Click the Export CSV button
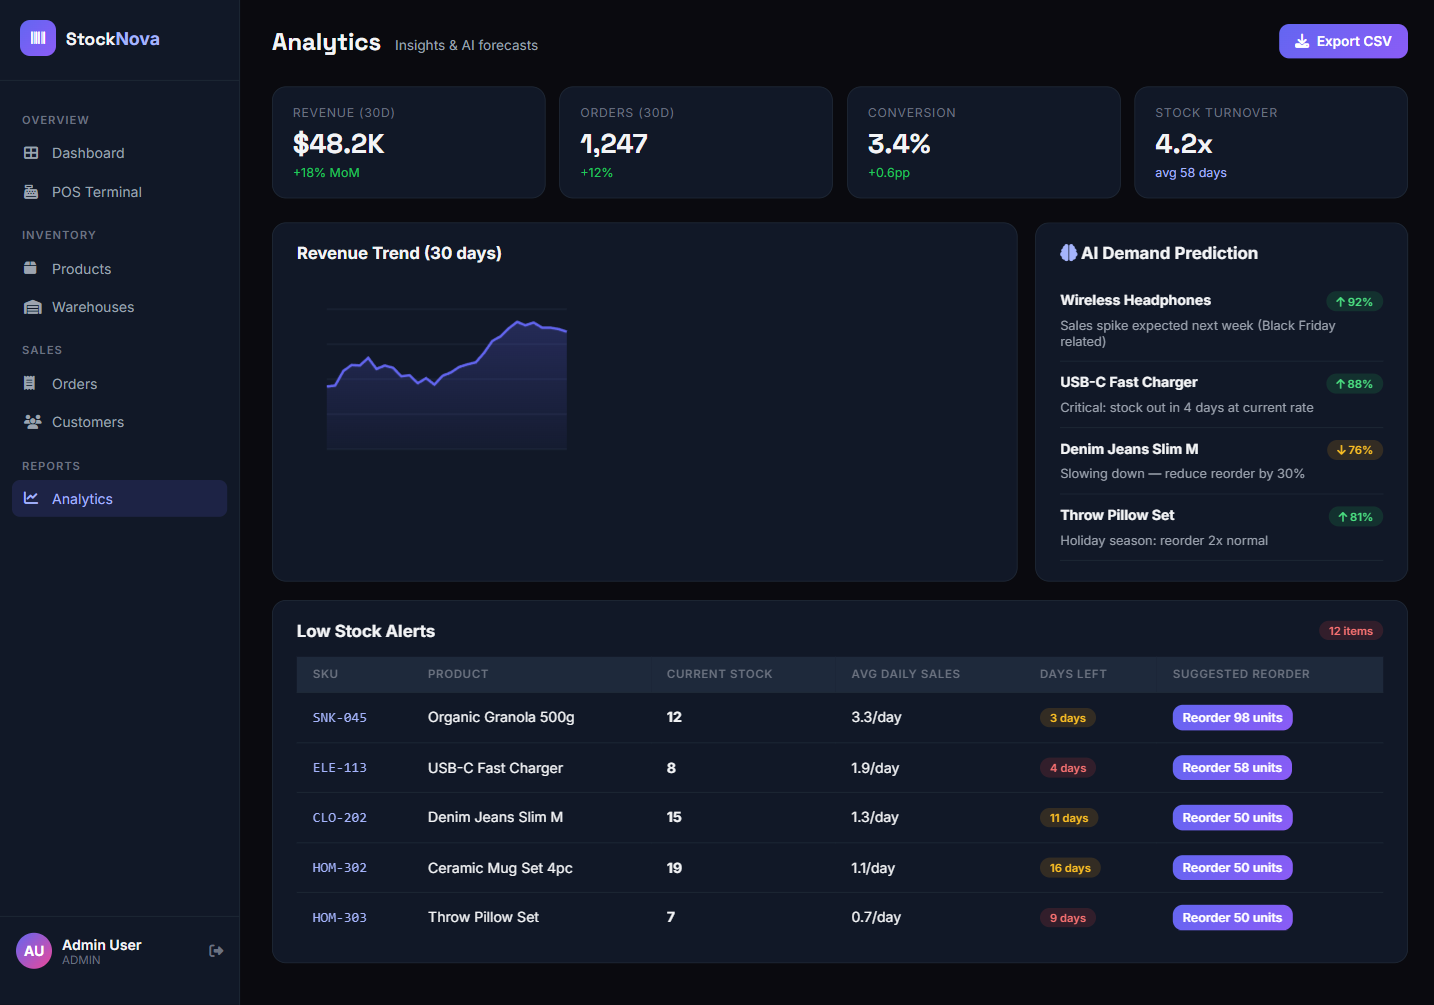 1343,41
